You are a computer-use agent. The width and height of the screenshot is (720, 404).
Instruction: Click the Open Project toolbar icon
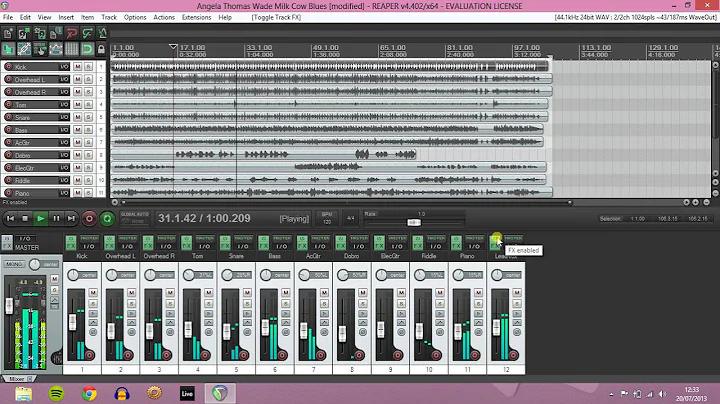click(x=24, y=33)
